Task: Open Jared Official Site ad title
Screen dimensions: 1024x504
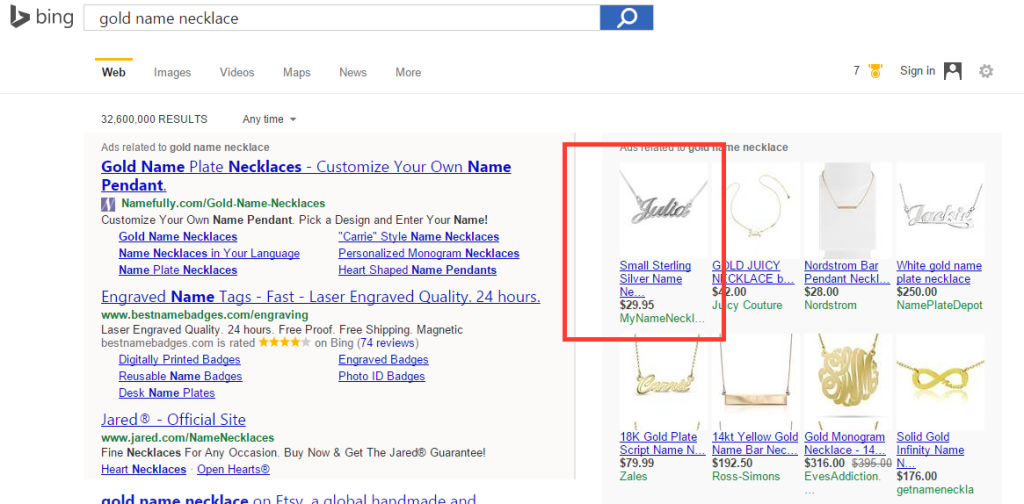Action: tap(173, 420)
